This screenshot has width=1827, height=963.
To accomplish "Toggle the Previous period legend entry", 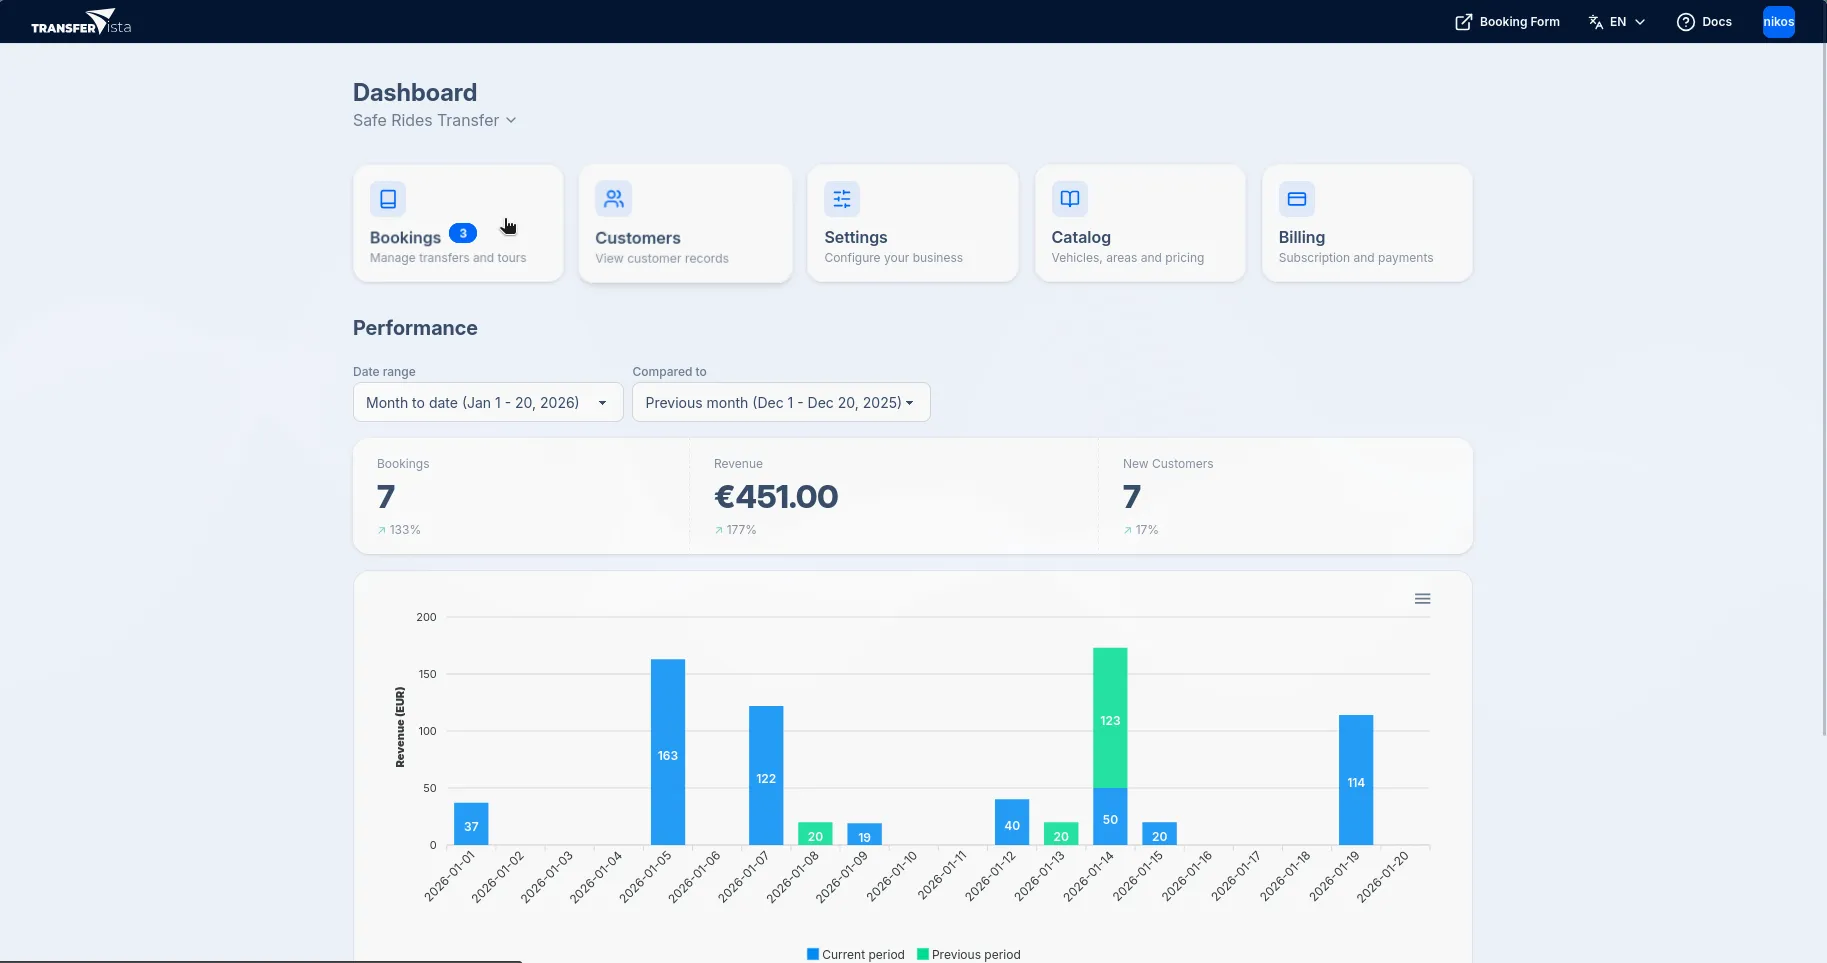I will pos(968,954).
